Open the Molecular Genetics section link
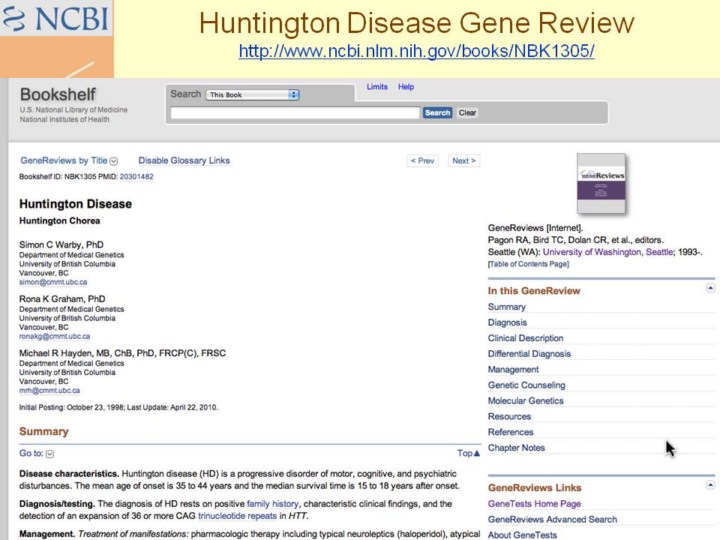The image size is (720, 540). [x=525, y=401]
